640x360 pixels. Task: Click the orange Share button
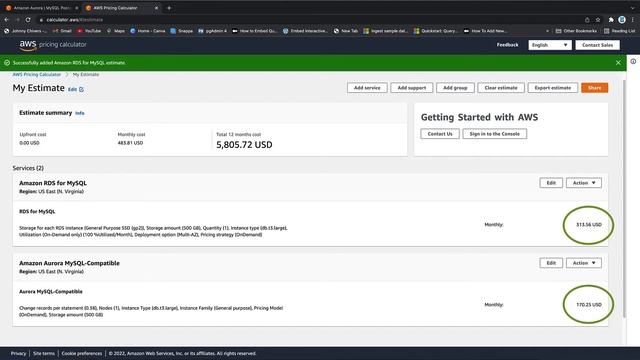595,88
